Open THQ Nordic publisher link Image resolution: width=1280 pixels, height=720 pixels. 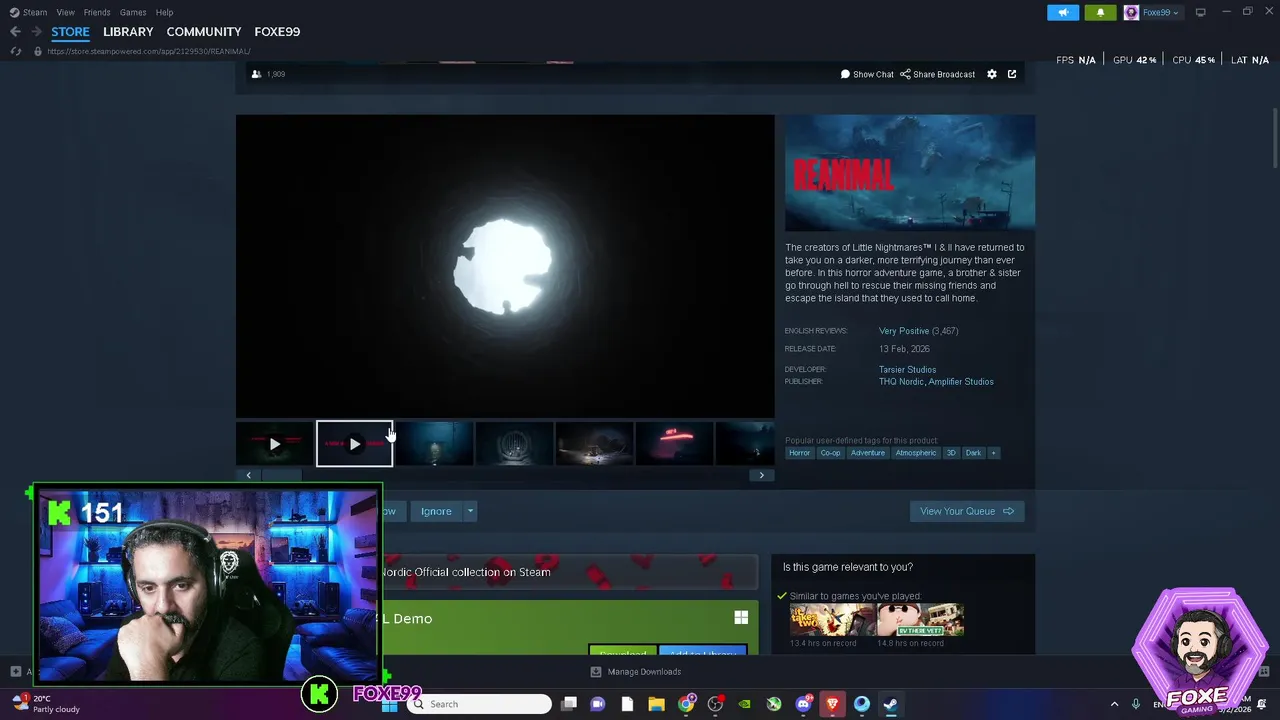click(901, 382)
